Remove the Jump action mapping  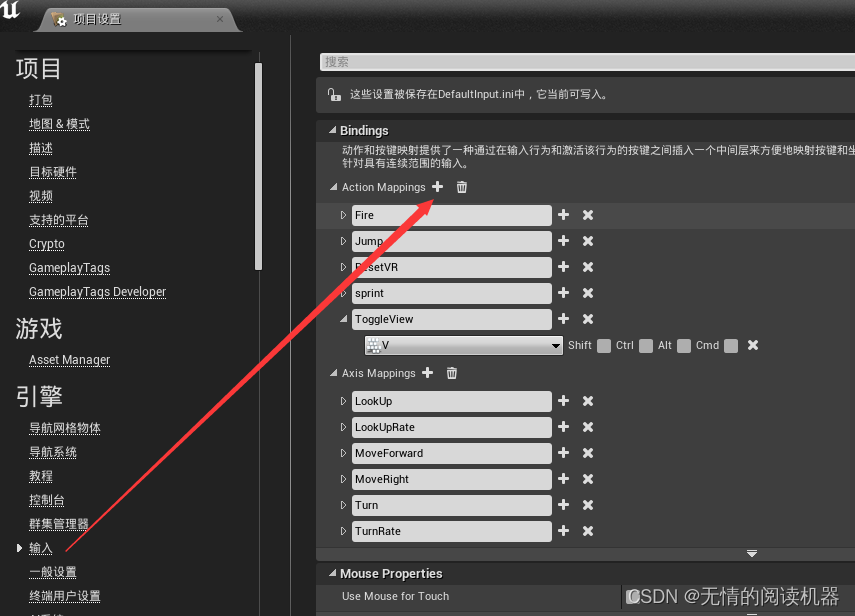587,240
